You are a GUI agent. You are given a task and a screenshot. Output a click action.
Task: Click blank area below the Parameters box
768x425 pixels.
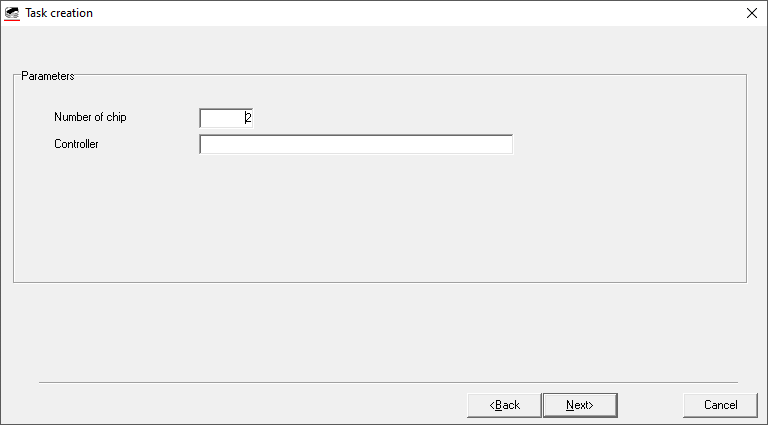(380, 330)
